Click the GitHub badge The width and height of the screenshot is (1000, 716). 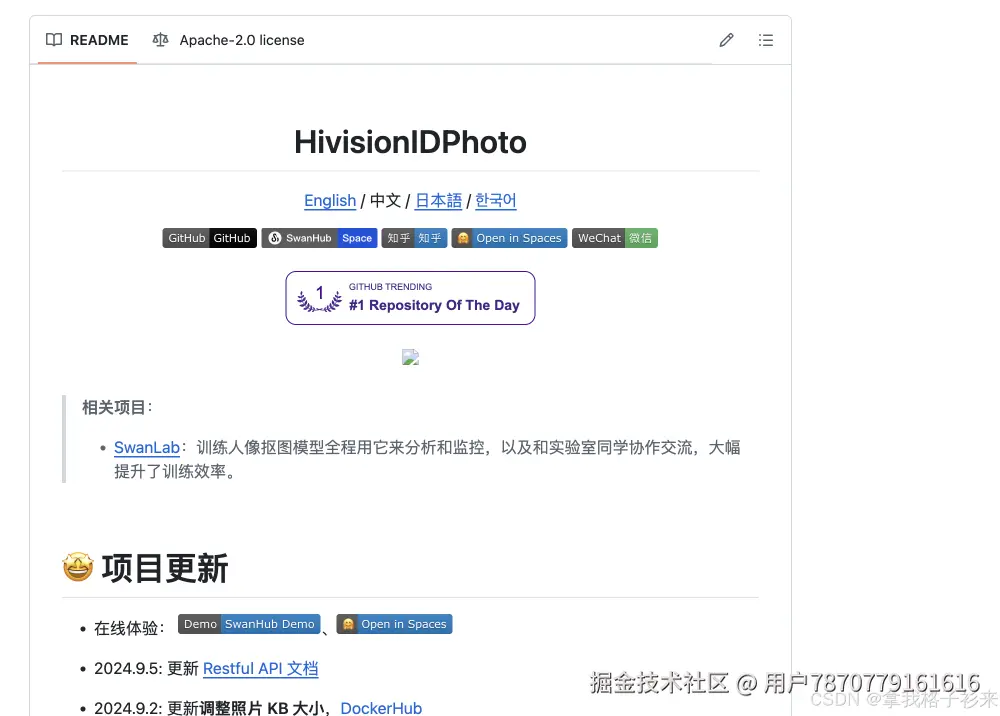point(210,238)
